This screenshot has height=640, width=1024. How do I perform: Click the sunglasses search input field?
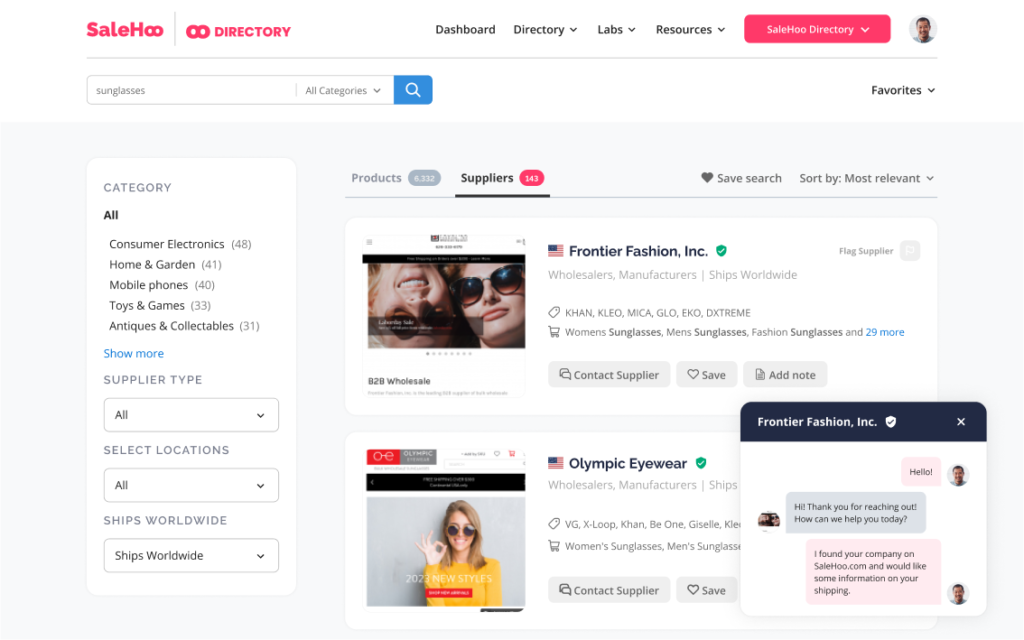coord(190,90)
